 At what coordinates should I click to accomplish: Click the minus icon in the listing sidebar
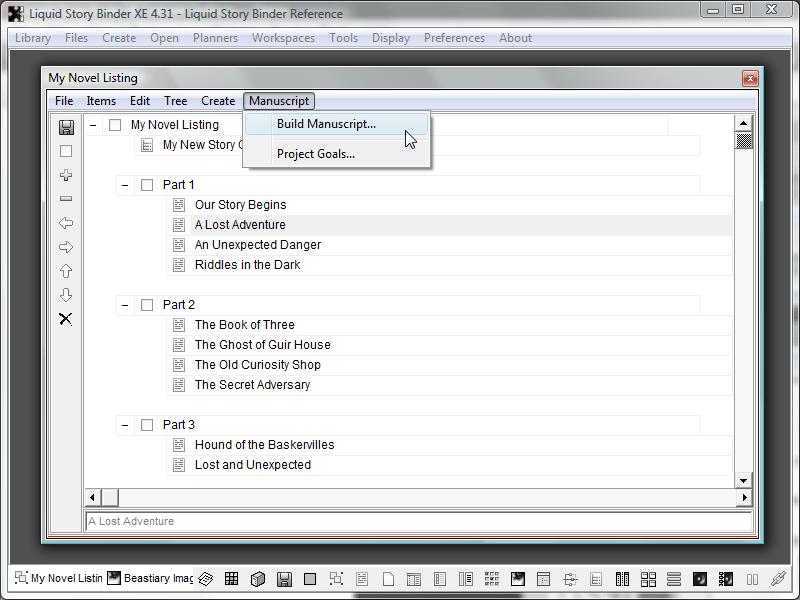(x=66, y=199)
